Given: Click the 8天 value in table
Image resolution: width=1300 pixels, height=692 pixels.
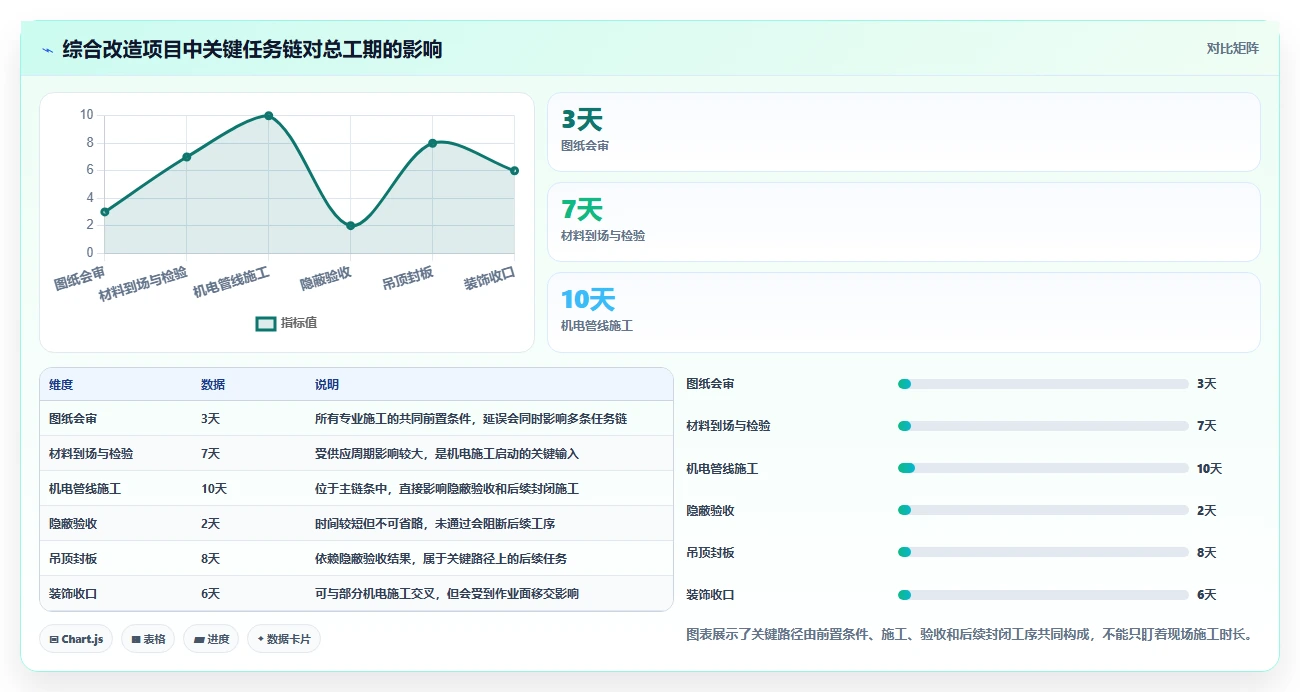Looking at the screenshot, I should 210,559.
